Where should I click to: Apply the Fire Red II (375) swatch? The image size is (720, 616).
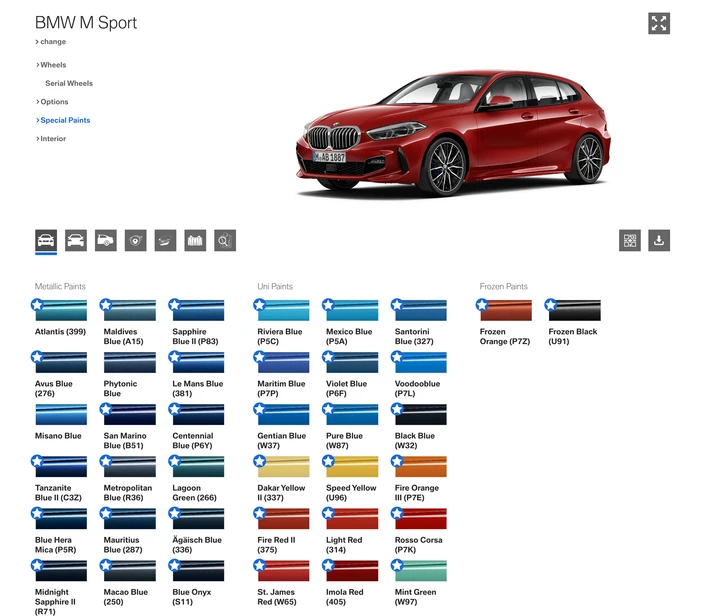[283, 519]
